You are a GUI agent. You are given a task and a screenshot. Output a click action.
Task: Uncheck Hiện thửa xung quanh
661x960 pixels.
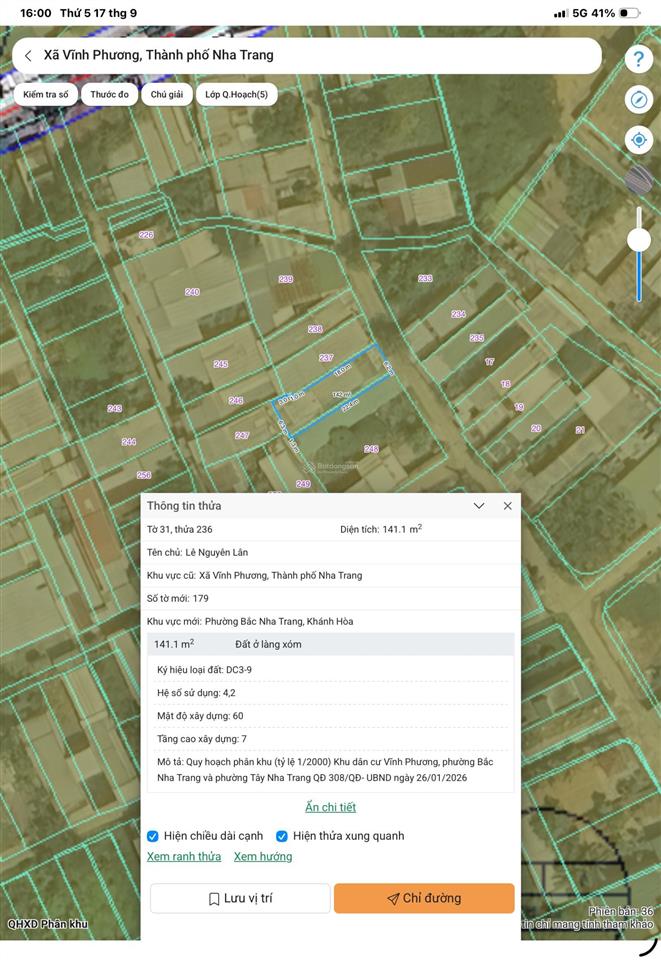[282, 836]
